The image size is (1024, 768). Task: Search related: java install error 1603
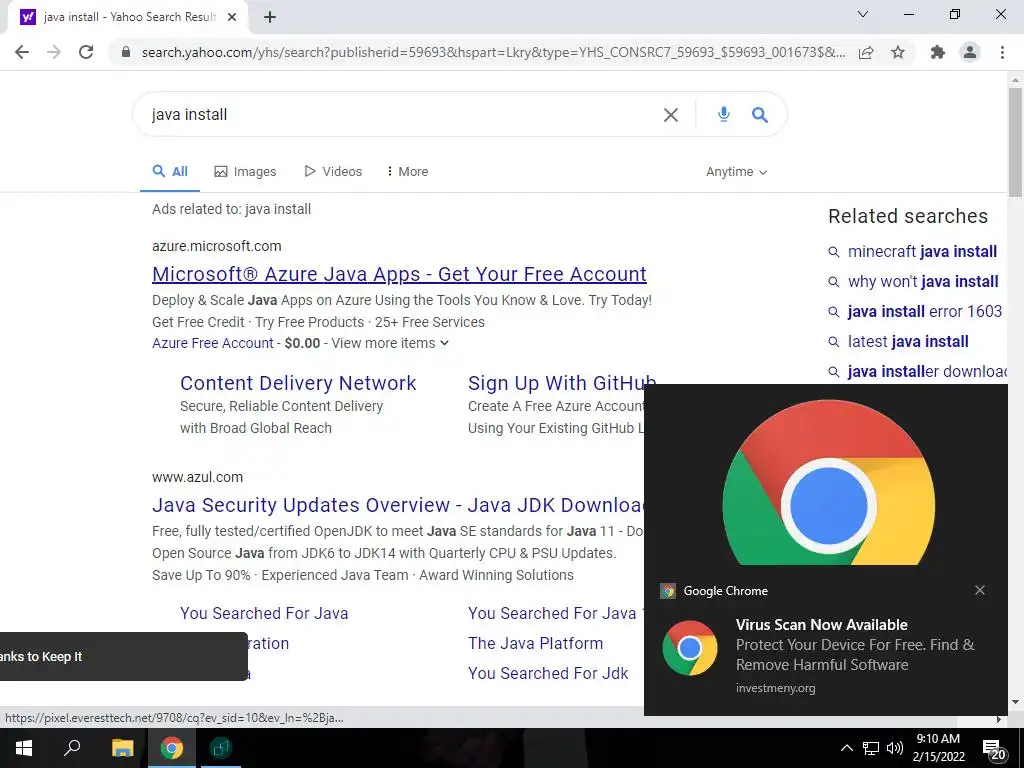[925, 312]
